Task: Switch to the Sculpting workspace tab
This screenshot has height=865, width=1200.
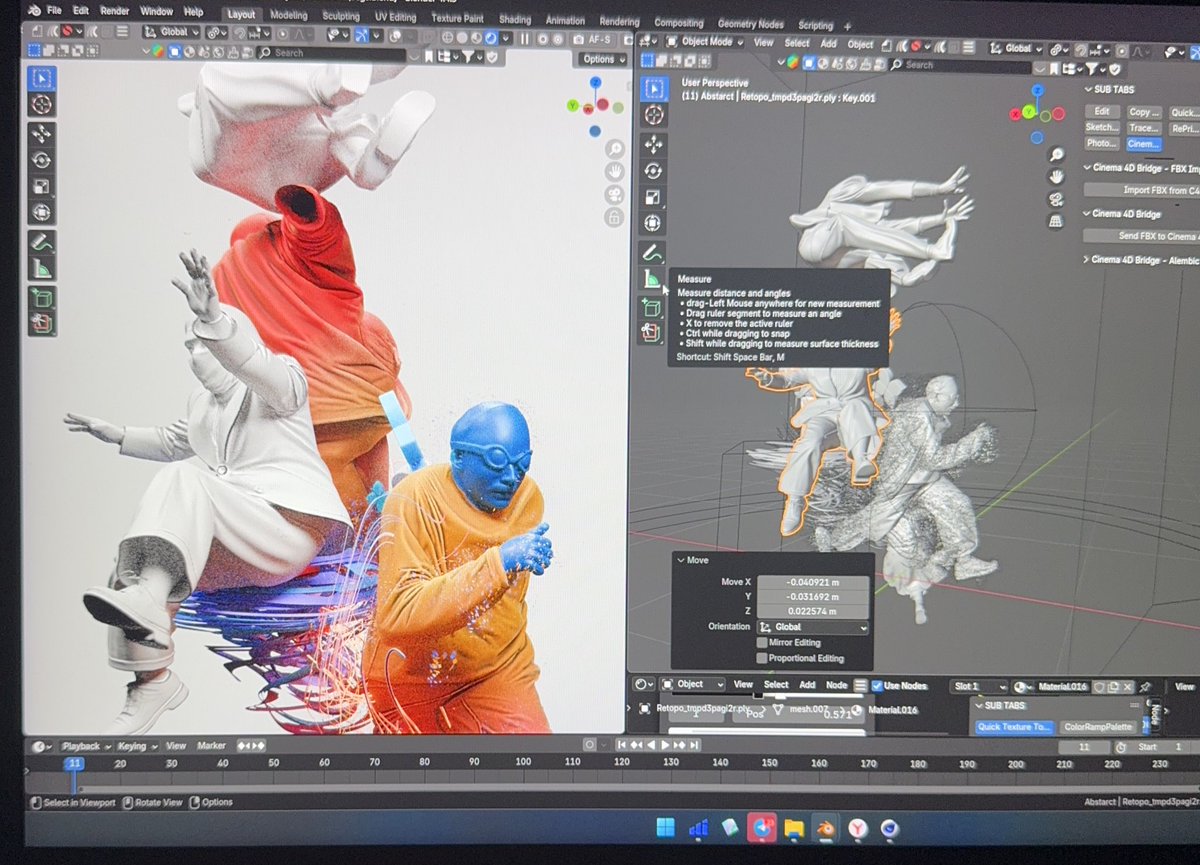Action: point(340,17)
